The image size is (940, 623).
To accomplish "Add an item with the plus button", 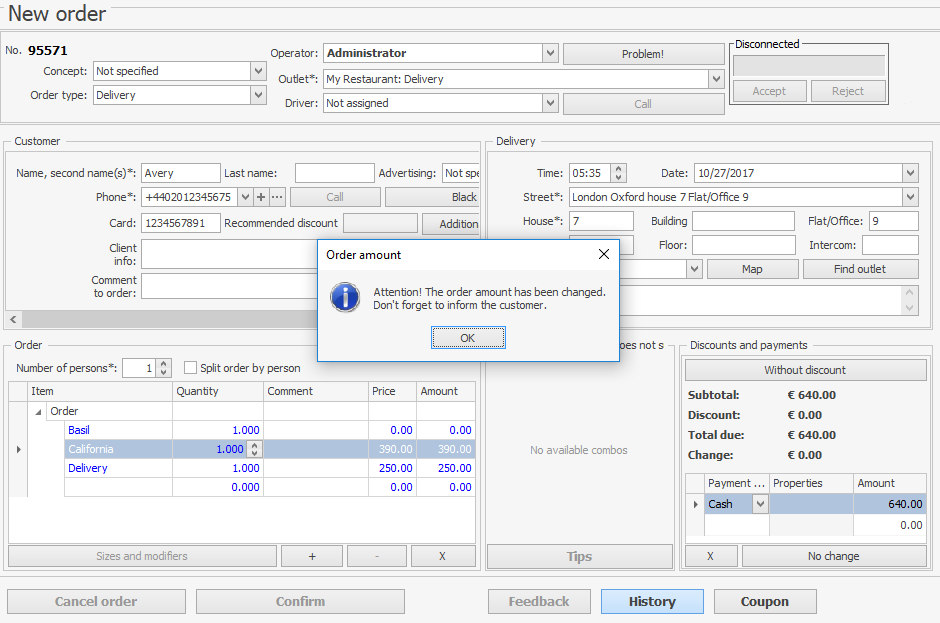I will point(312,556).
